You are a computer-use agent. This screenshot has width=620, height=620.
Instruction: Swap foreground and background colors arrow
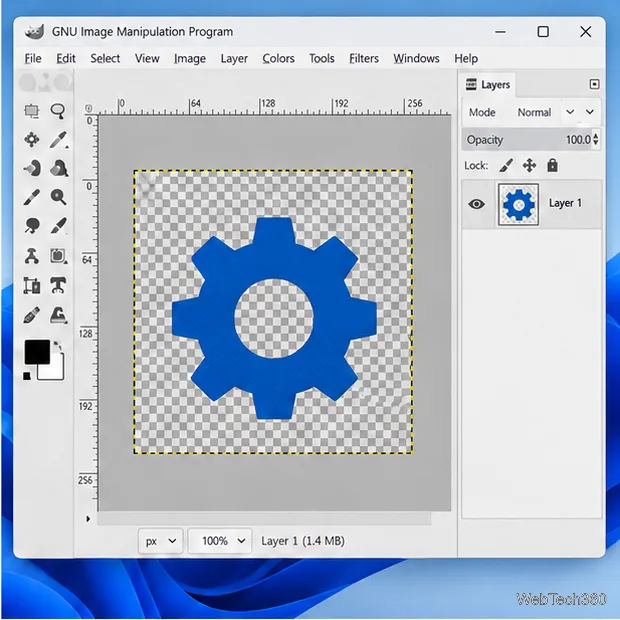click(58, 346)
